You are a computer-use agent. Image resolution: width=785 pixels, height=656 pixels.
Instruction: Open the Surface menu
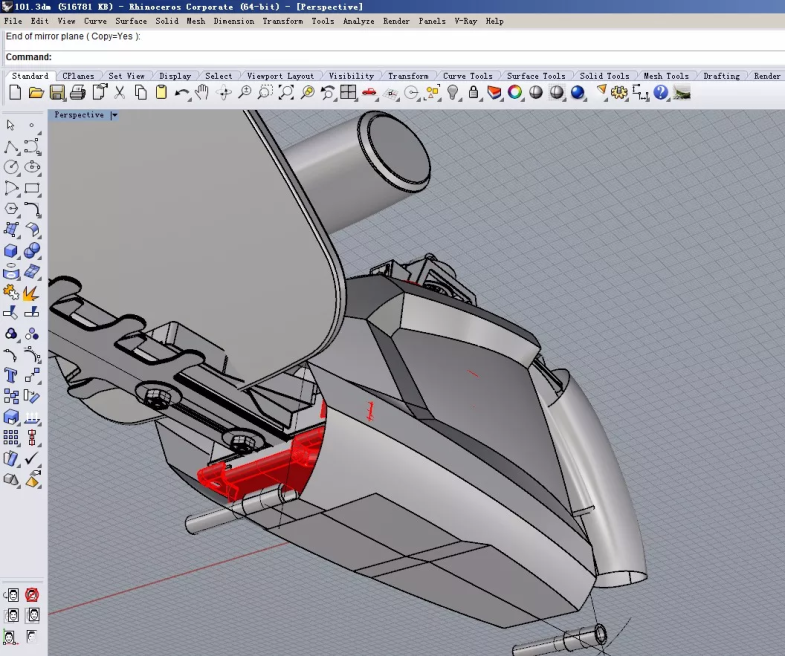coord(131,21)
